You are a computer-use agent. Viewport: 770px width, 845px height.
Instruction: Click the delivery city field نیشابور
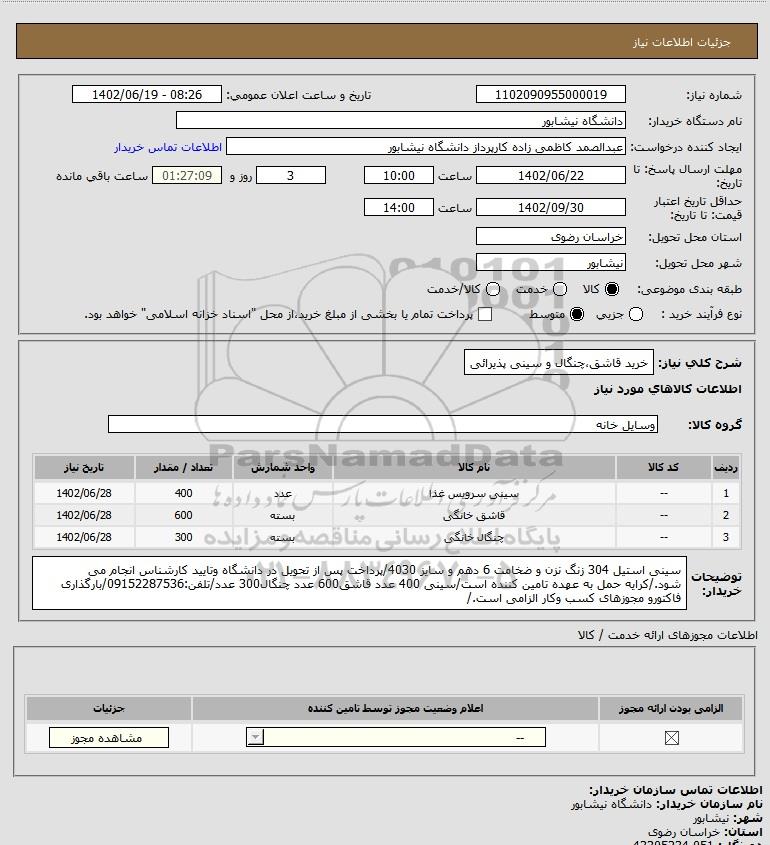[551, 262]
